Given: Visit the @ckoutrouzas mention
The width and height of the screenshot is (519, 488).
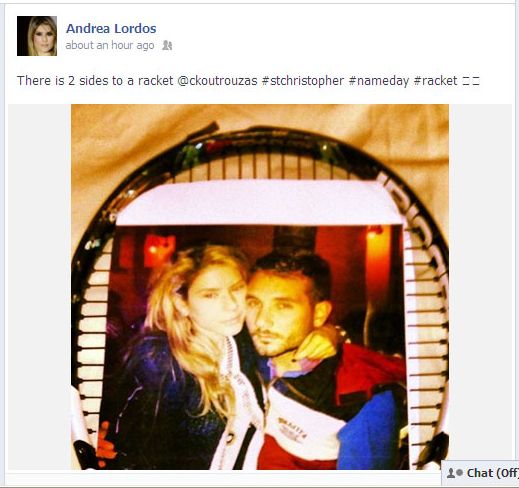Looking at the screenshot, I should tap(217, 81).
